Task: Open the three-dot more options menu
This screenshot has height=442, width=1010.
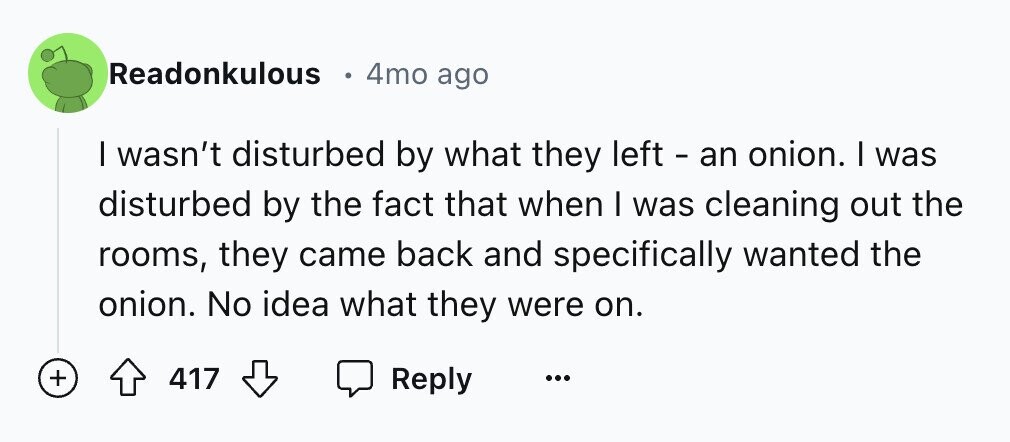Action: [556, 380]
